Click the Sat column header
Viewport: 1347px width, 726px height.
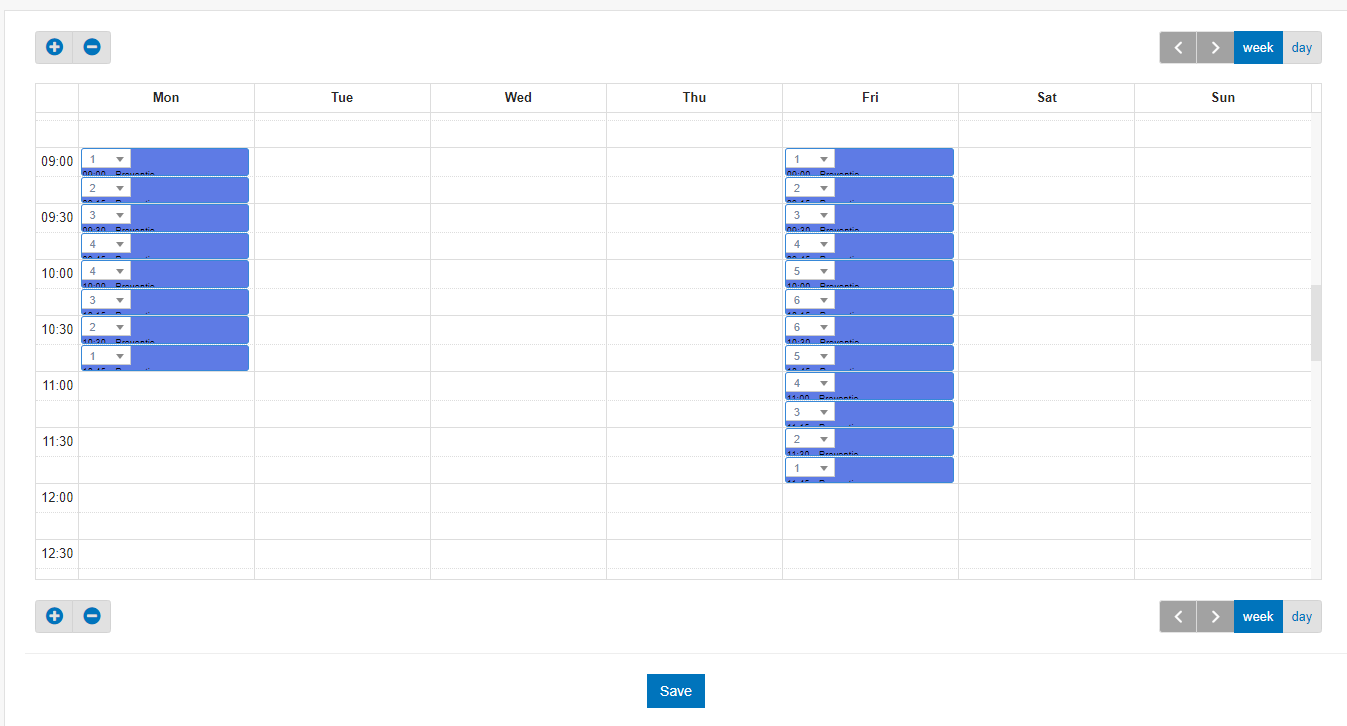coord(1046,98)
